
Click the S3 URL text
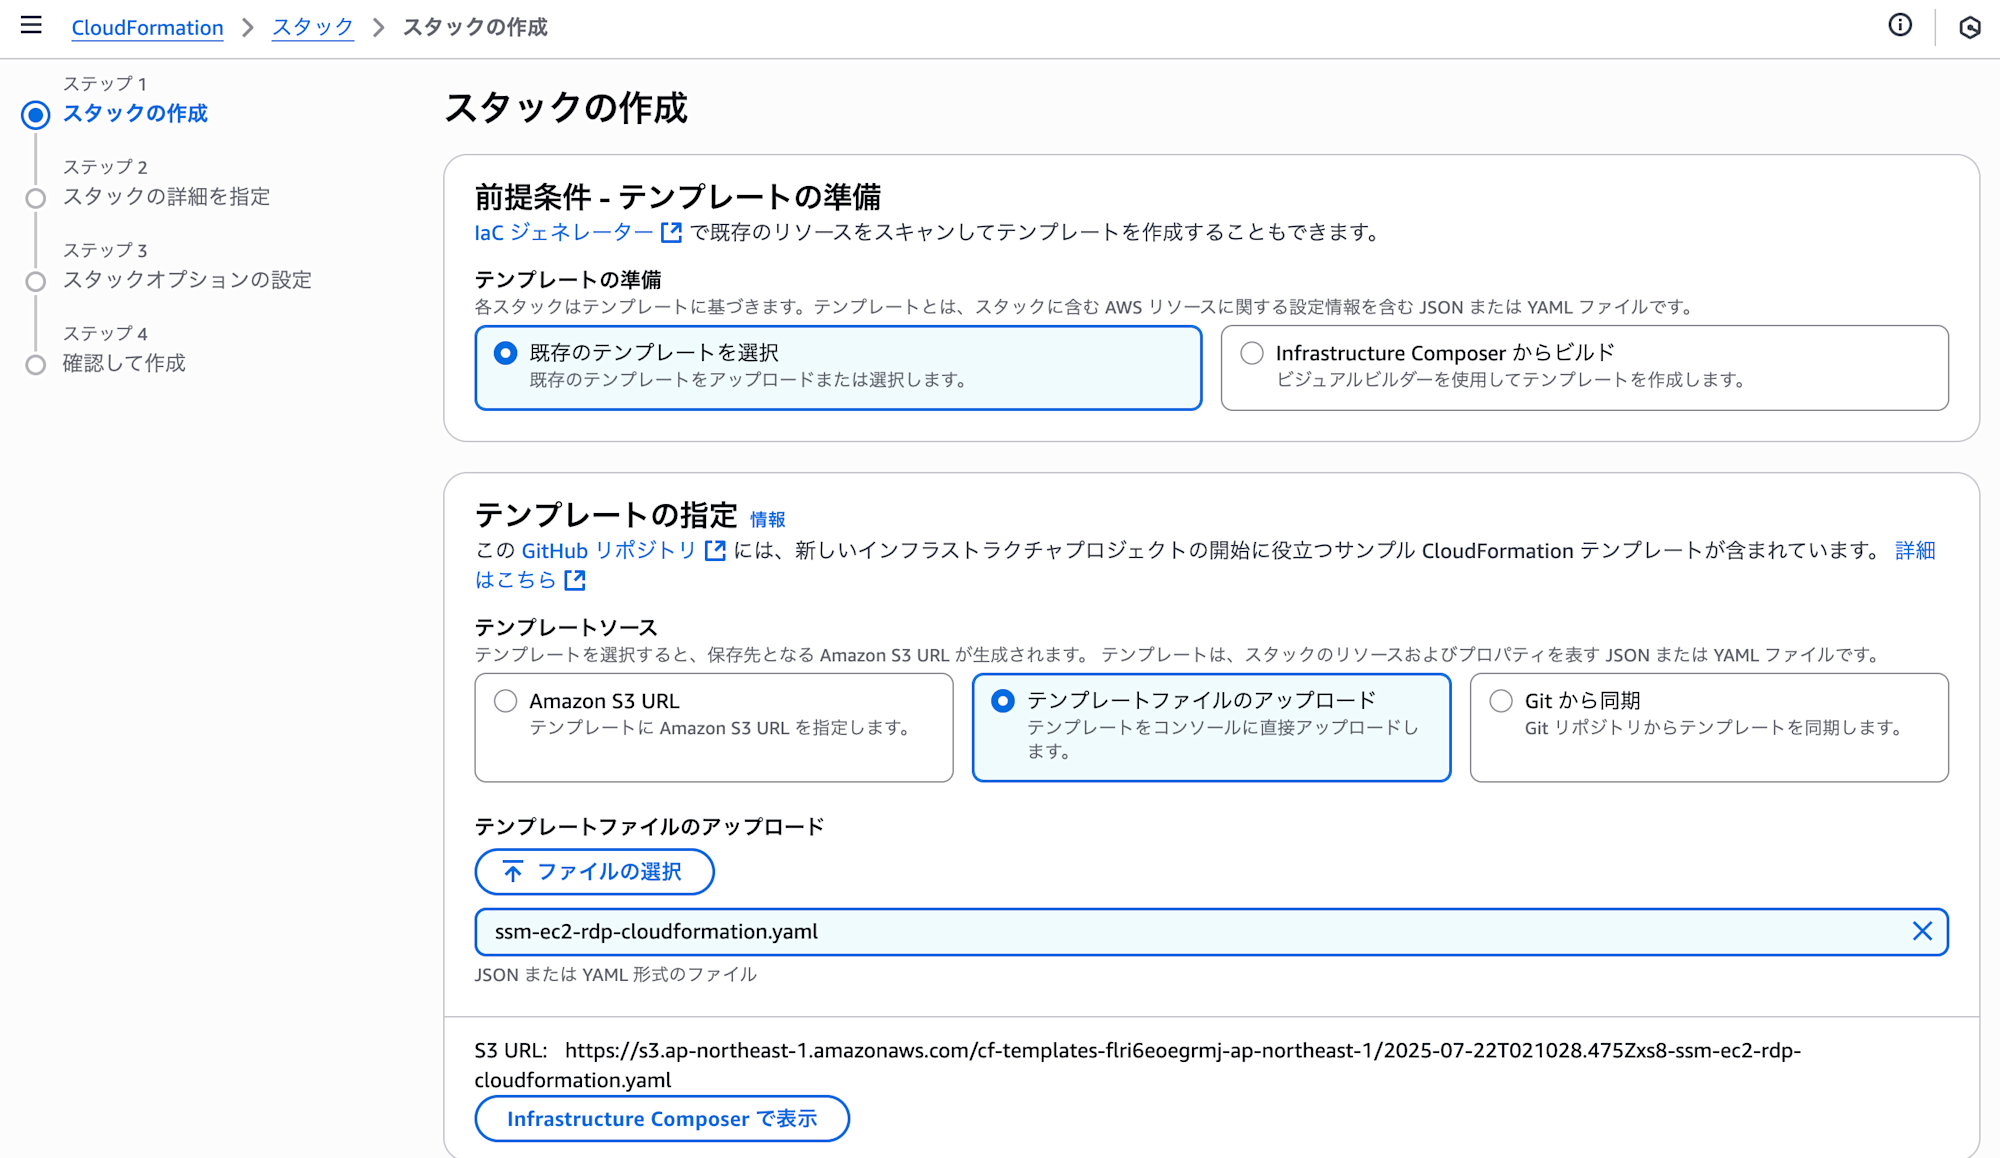1137,1065
